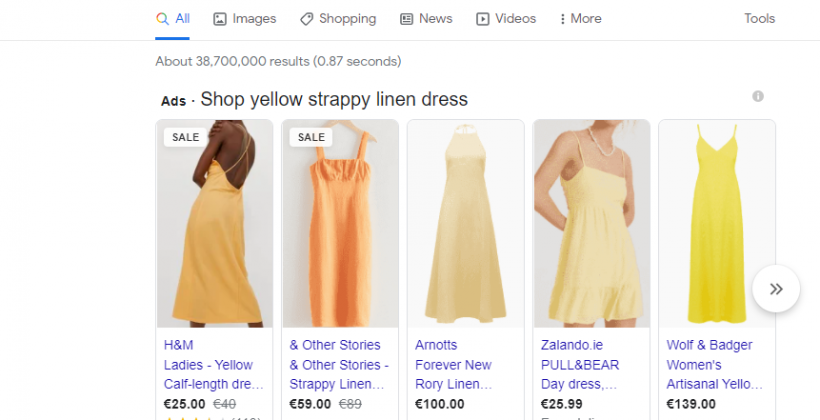The width and height of the screenshot is (820, 420).
Task: Click the carousel next arrows button
Action: 776,289
